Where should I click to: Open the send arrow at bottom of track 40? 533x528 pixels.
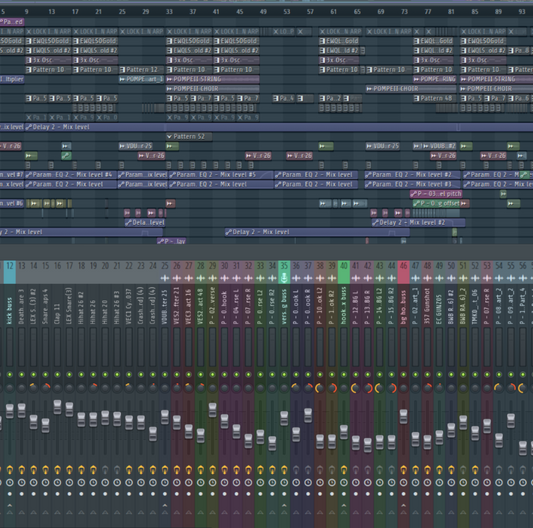[344, 506]
